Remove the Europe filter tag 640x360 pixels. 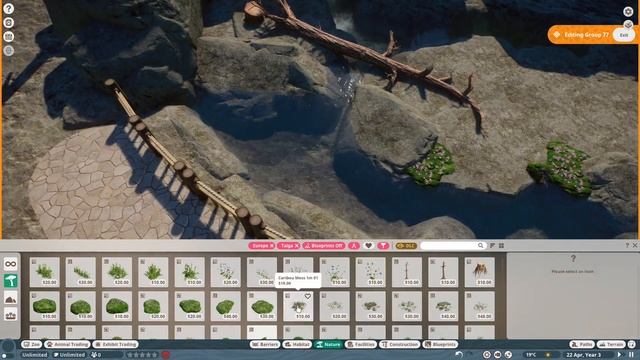click(271, 246)
